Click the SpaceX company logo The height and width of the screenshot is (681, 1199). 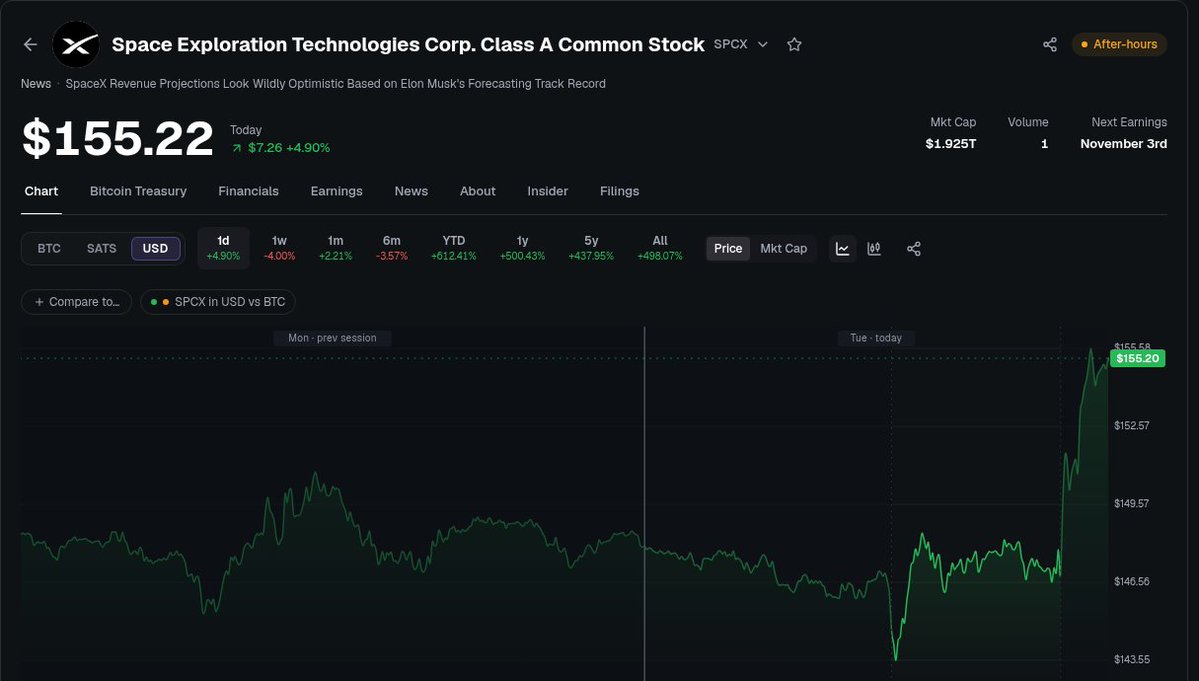click(76, 44)
